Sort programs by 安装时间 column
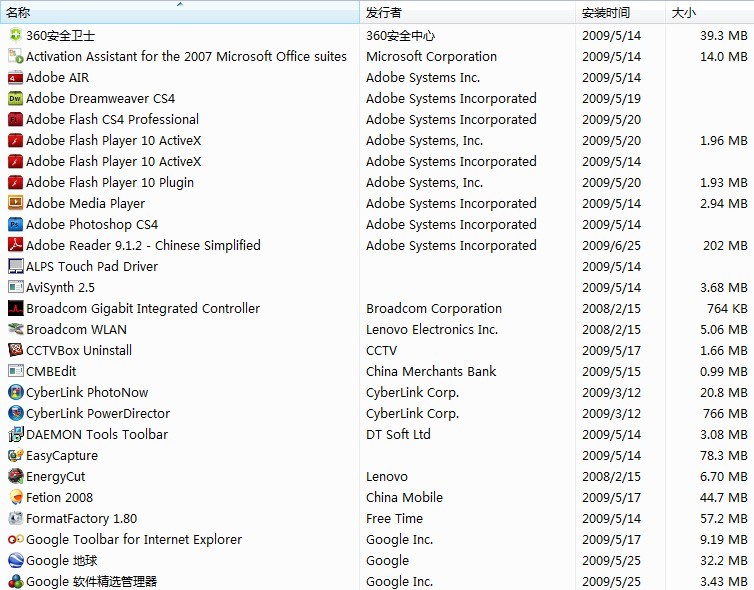The height and width of the screenshot is (590, 754). coord(606,13)
